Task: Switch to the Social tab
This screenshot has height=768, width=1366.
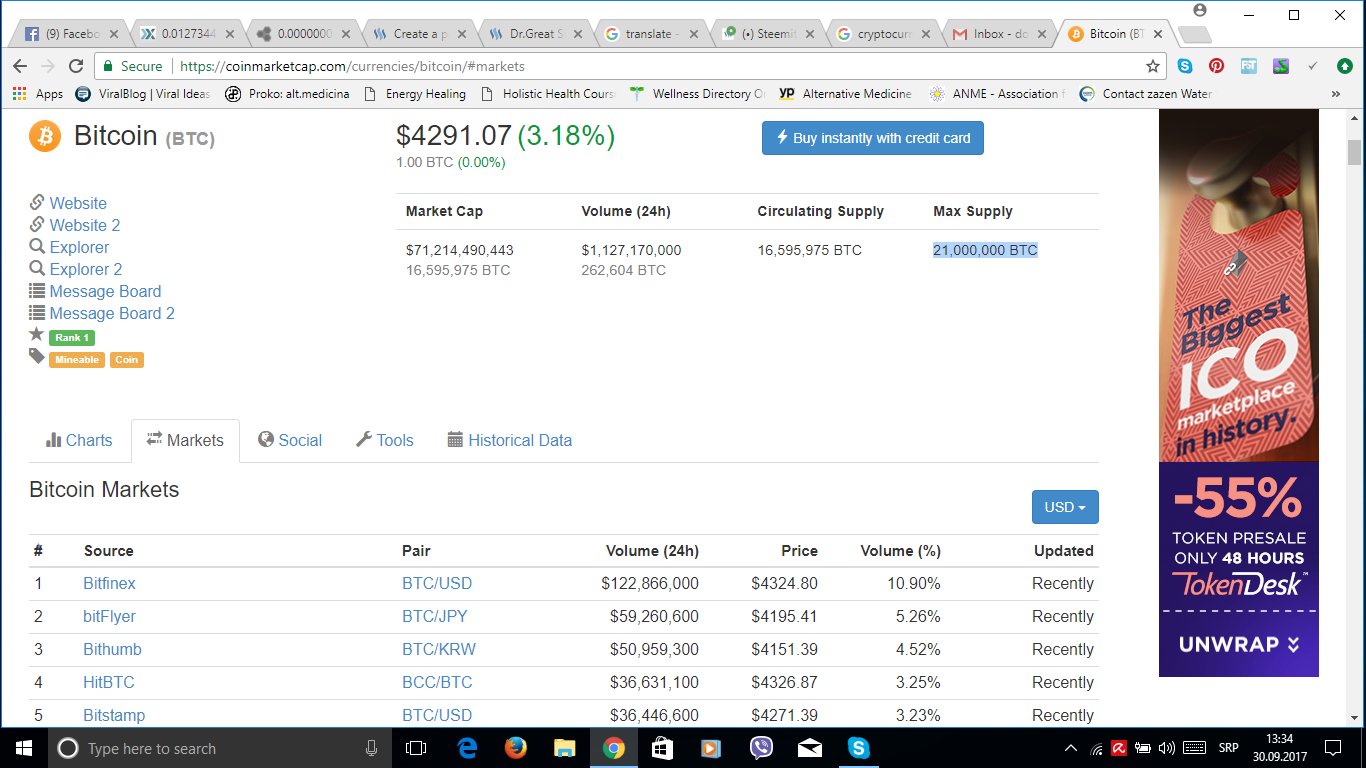Action: [290, 440]
